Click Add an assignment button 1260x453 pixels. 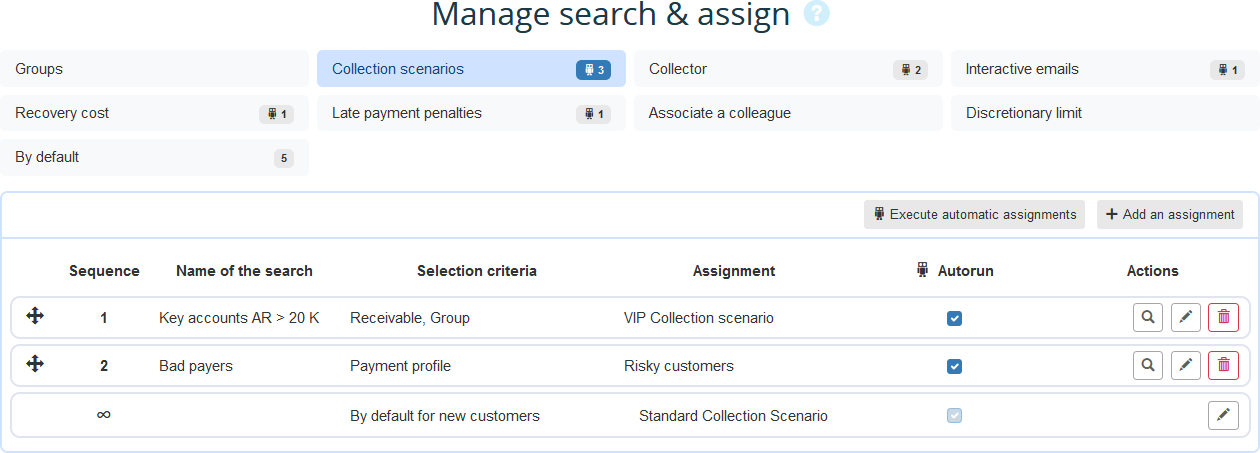pos(1170,214)
